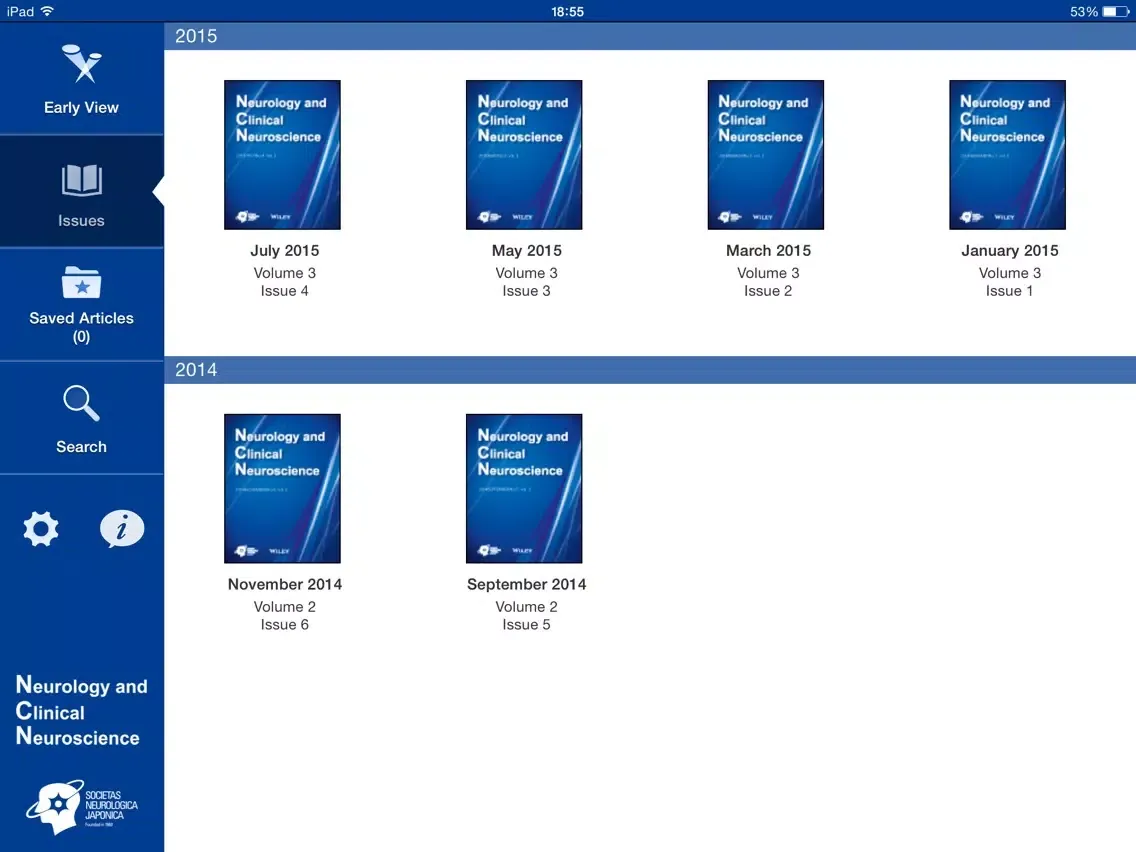The image size is (1136, 852).
Task: Tap the Societas Neurologica Japonica logo
Action: pos(82,807)
